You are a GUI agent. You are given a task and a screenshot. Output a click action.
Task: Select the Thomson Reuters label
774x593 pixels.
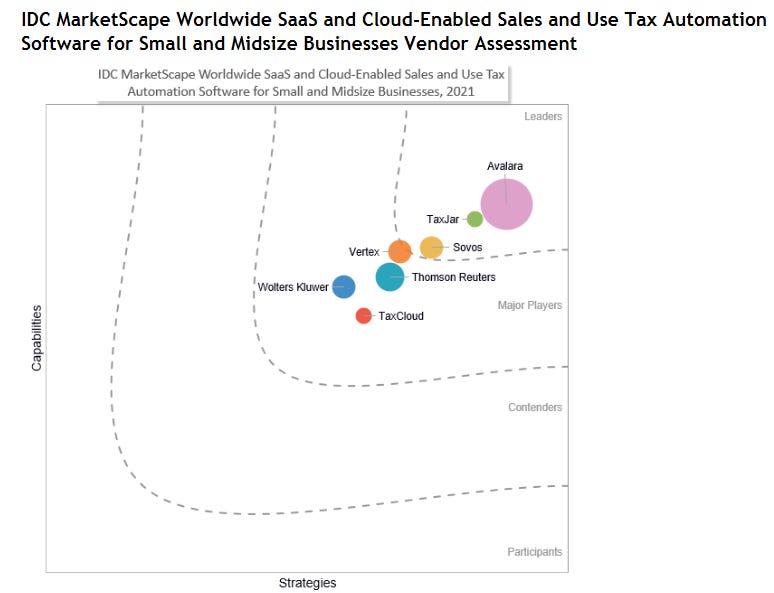454,277
